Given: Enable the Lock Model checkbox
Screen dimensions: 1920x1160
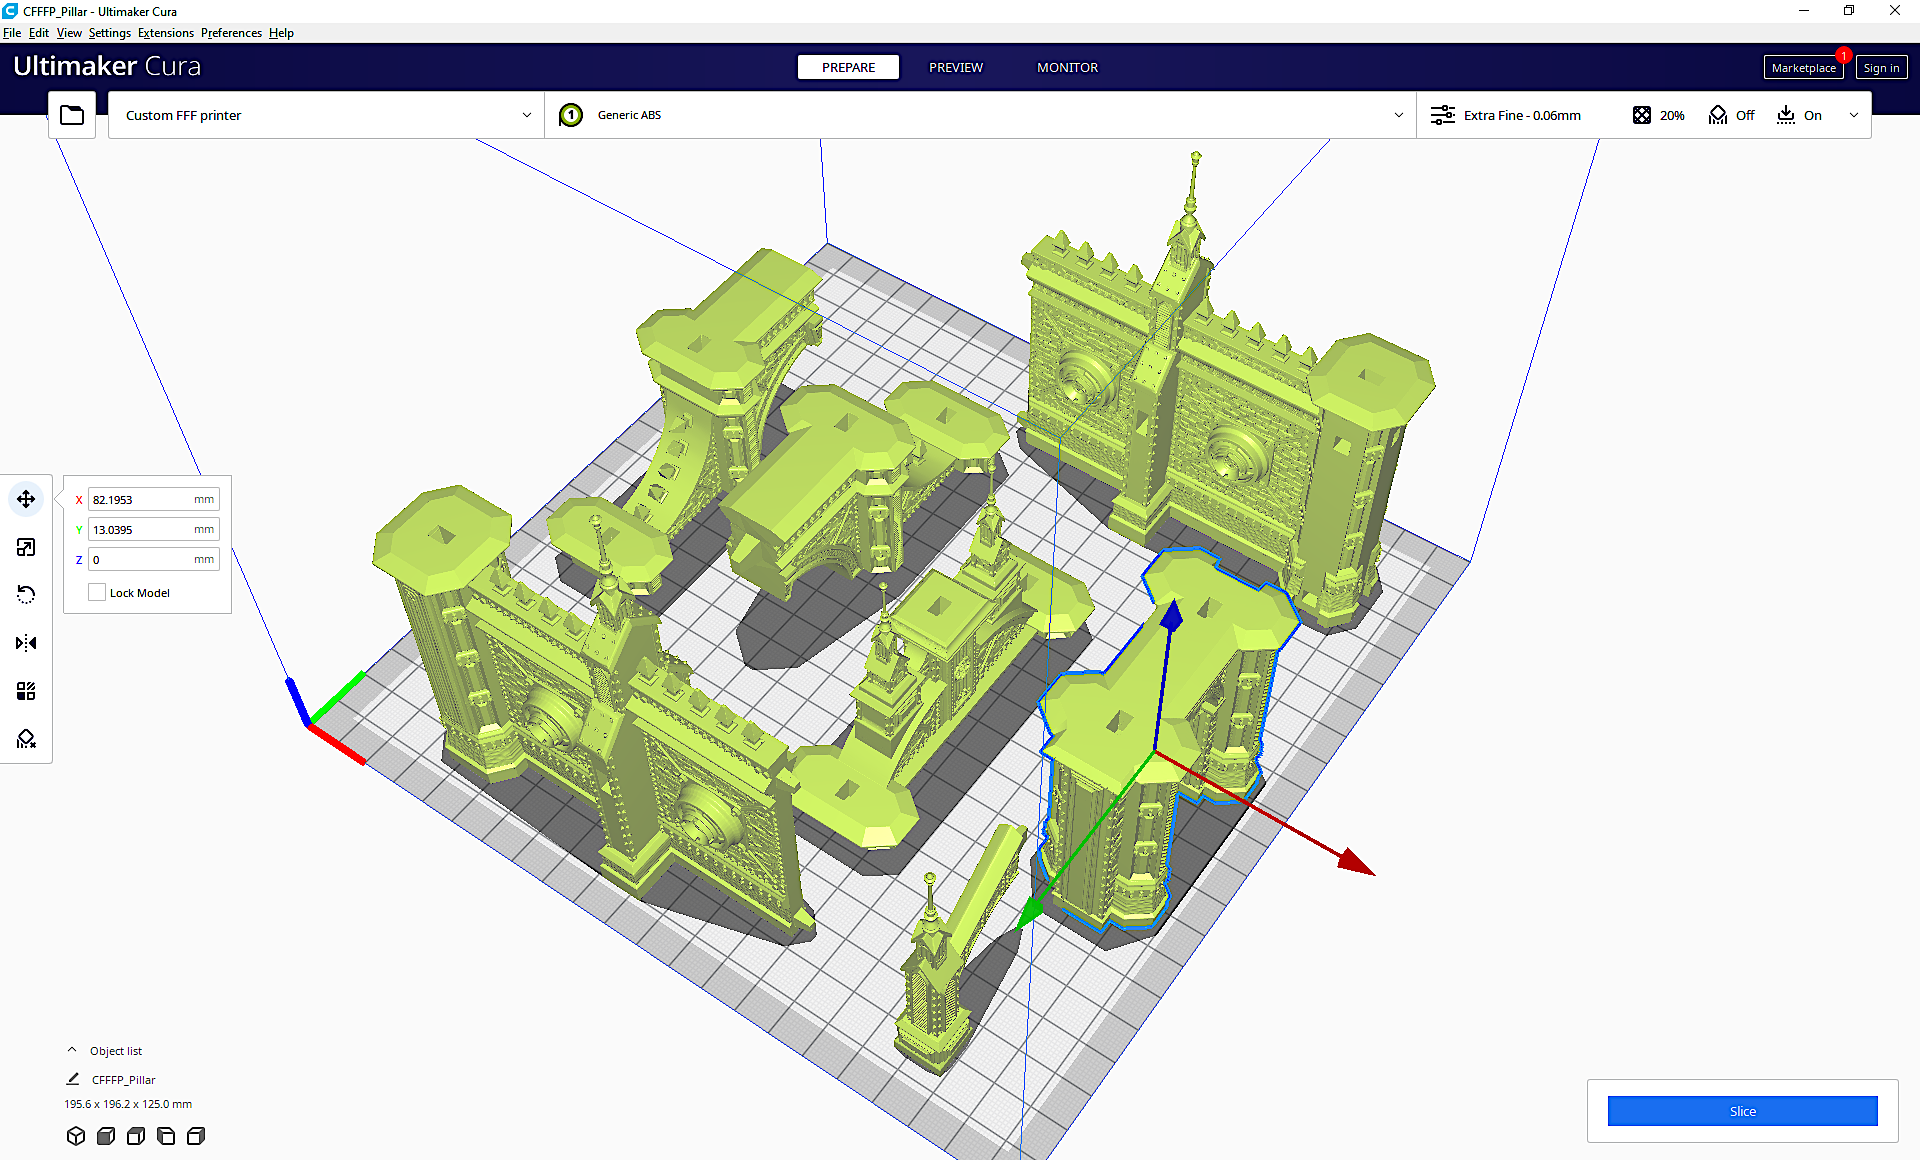Looking at the screenshot, I should tap(97, 592).
